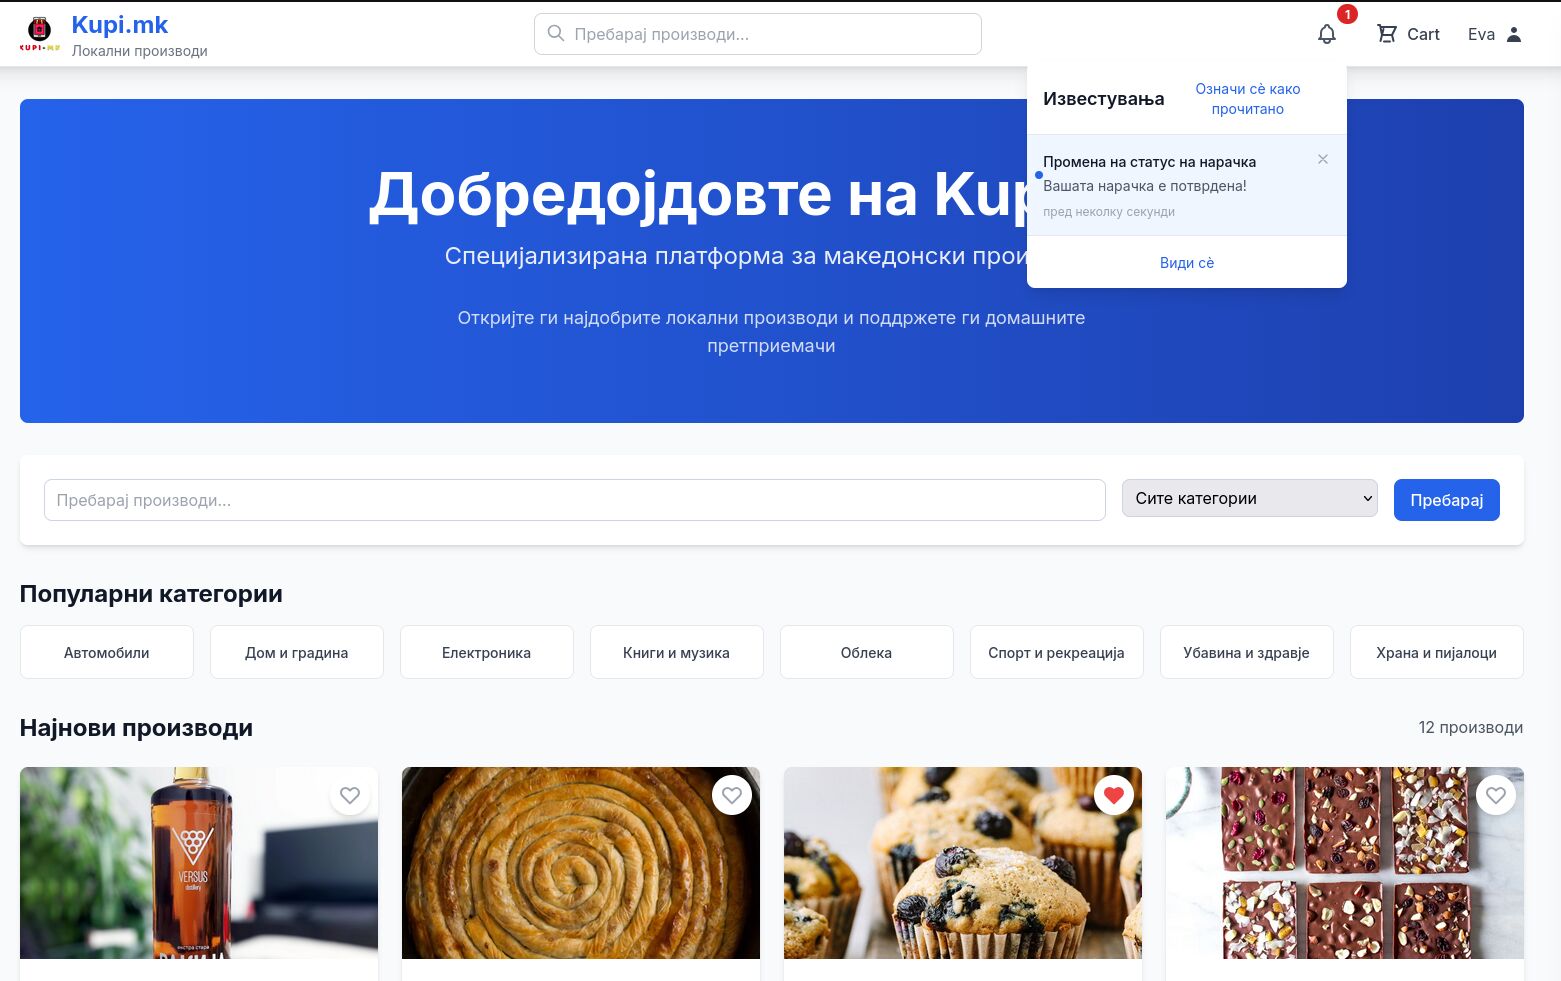This screenshot has height=981, width=1561.
Task: Click the magnifier icon in header search
Action: pos(556,34)
